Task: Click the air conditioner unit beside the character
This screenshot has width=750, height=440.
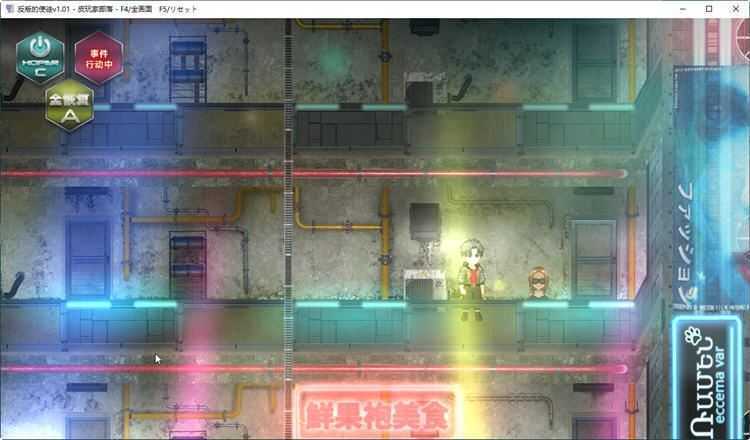Action: (x=422, y=283)
